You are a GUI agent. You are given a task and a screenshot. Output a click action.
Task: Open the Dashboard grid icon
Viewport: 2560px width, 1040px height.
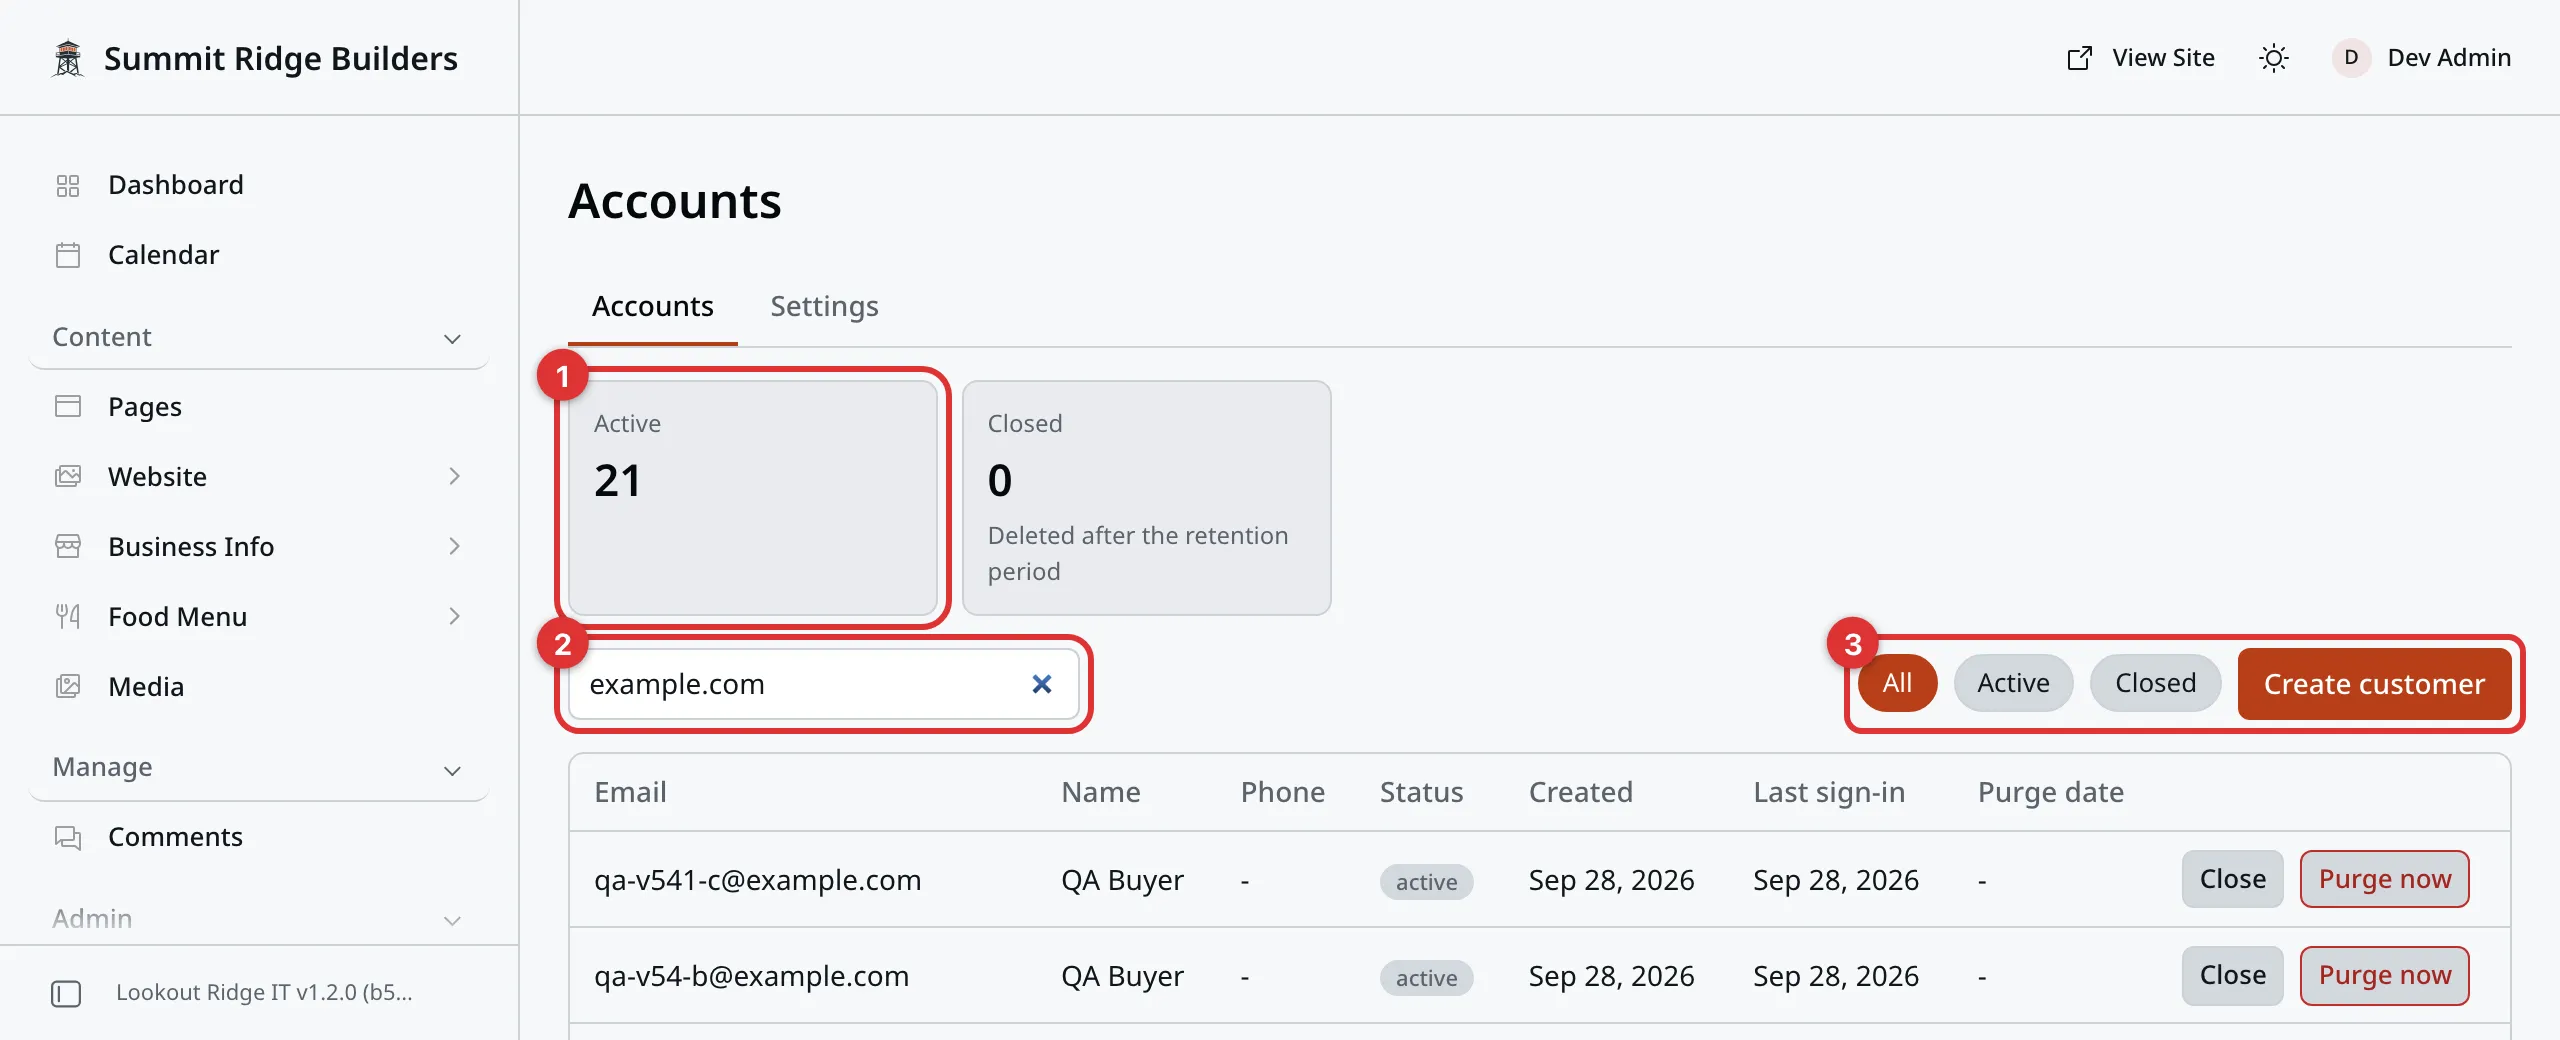[68, 186]
